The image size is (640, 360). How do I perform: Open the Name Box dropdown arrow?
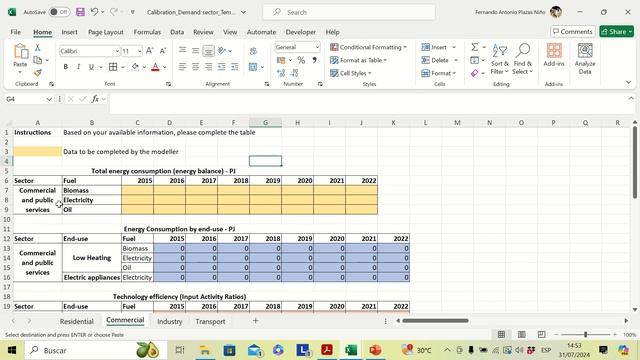tap(49, 99)
